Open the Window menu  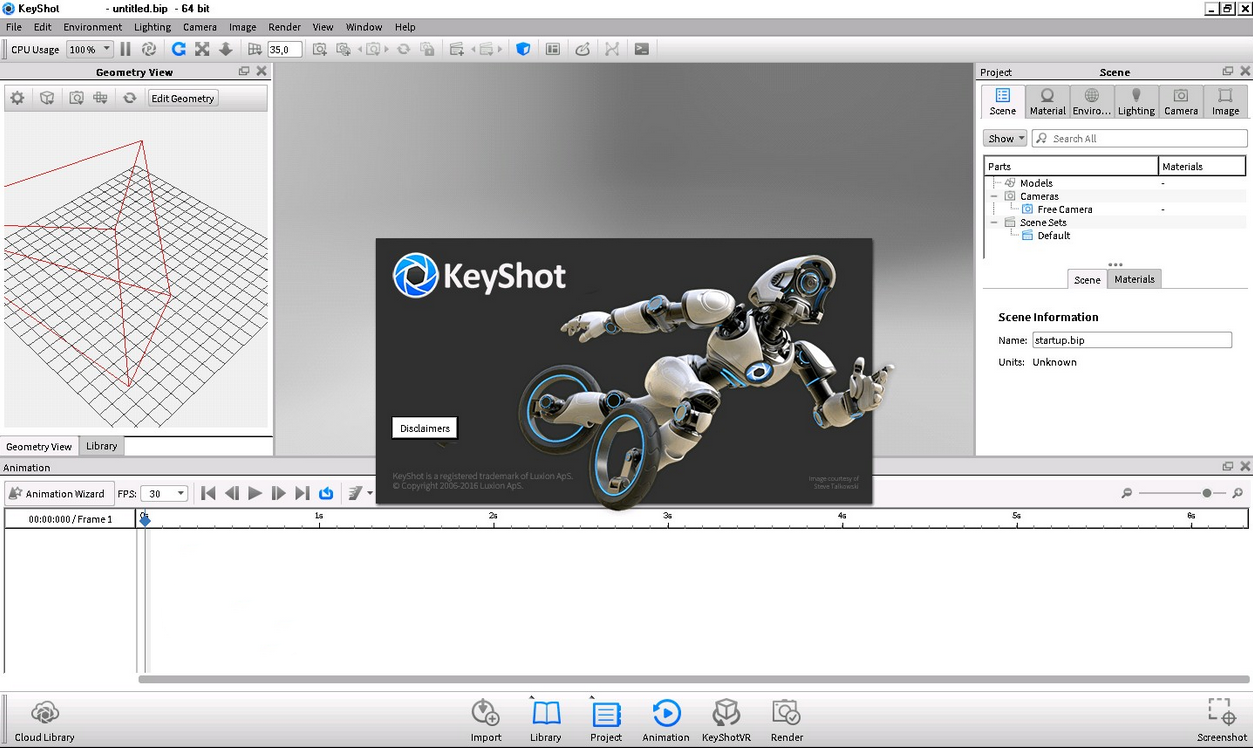[364, 27]
